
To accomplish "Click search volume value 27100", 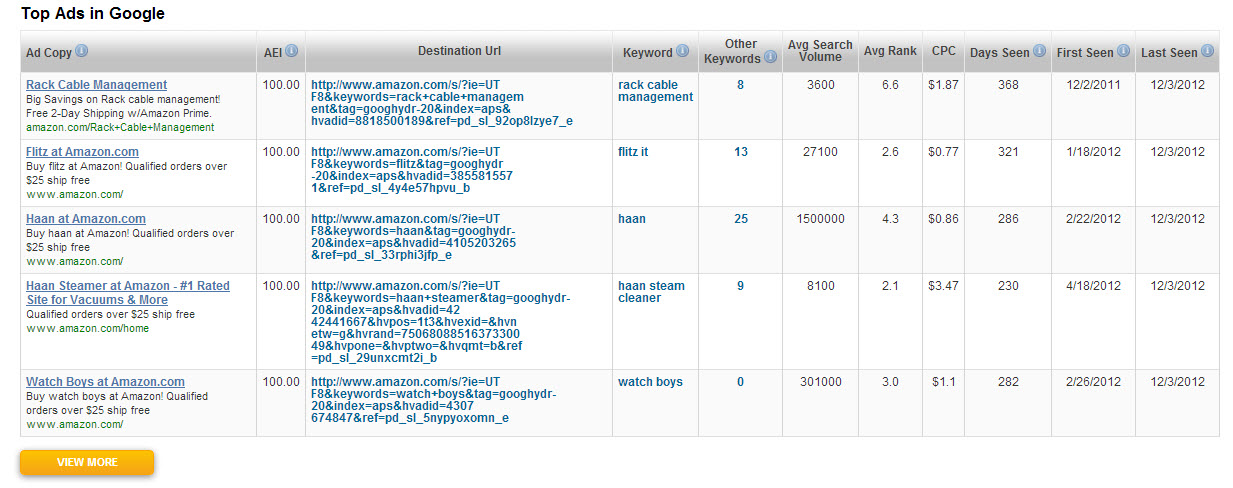I will coord(820,152).
